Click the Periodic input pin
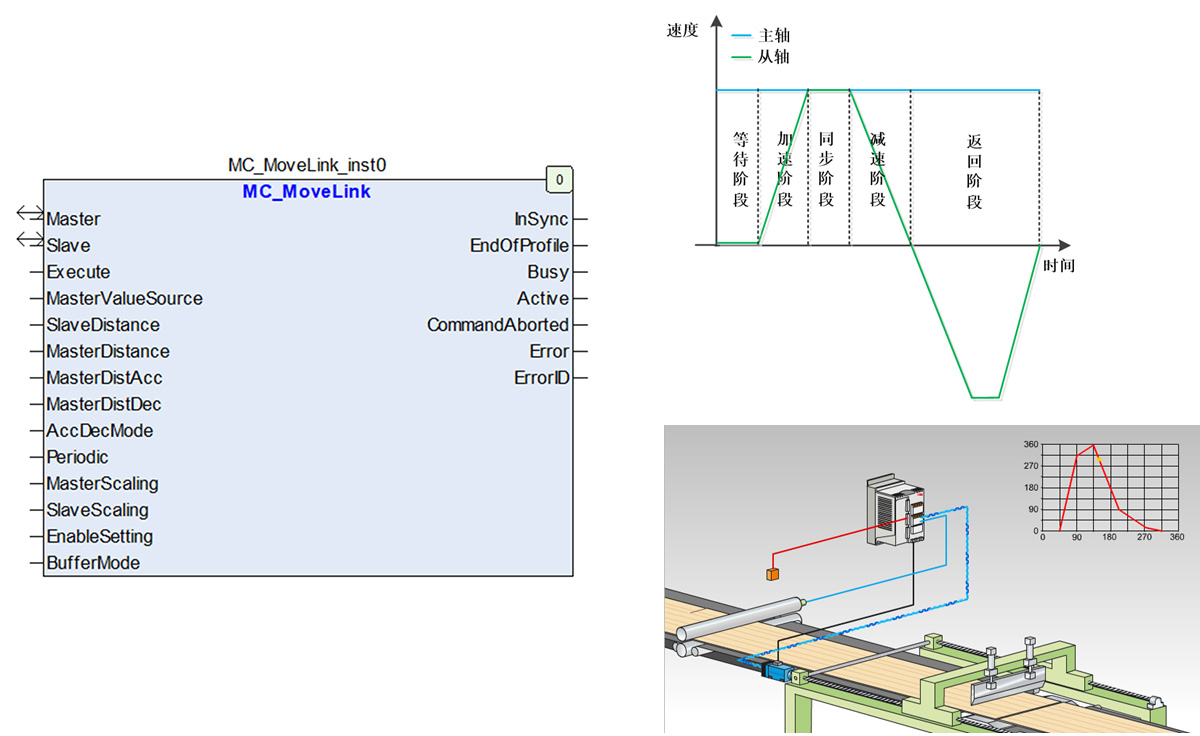The image size is (1200, 736). pos(77,457)
